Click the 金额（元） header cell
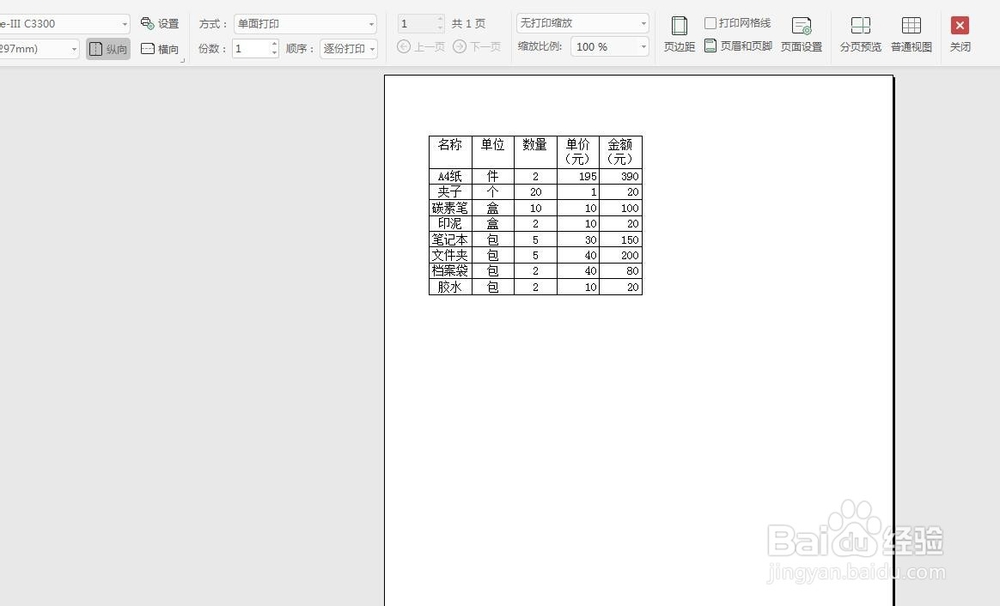Viewport: 1000px width, 606px height. pos(621,152)
